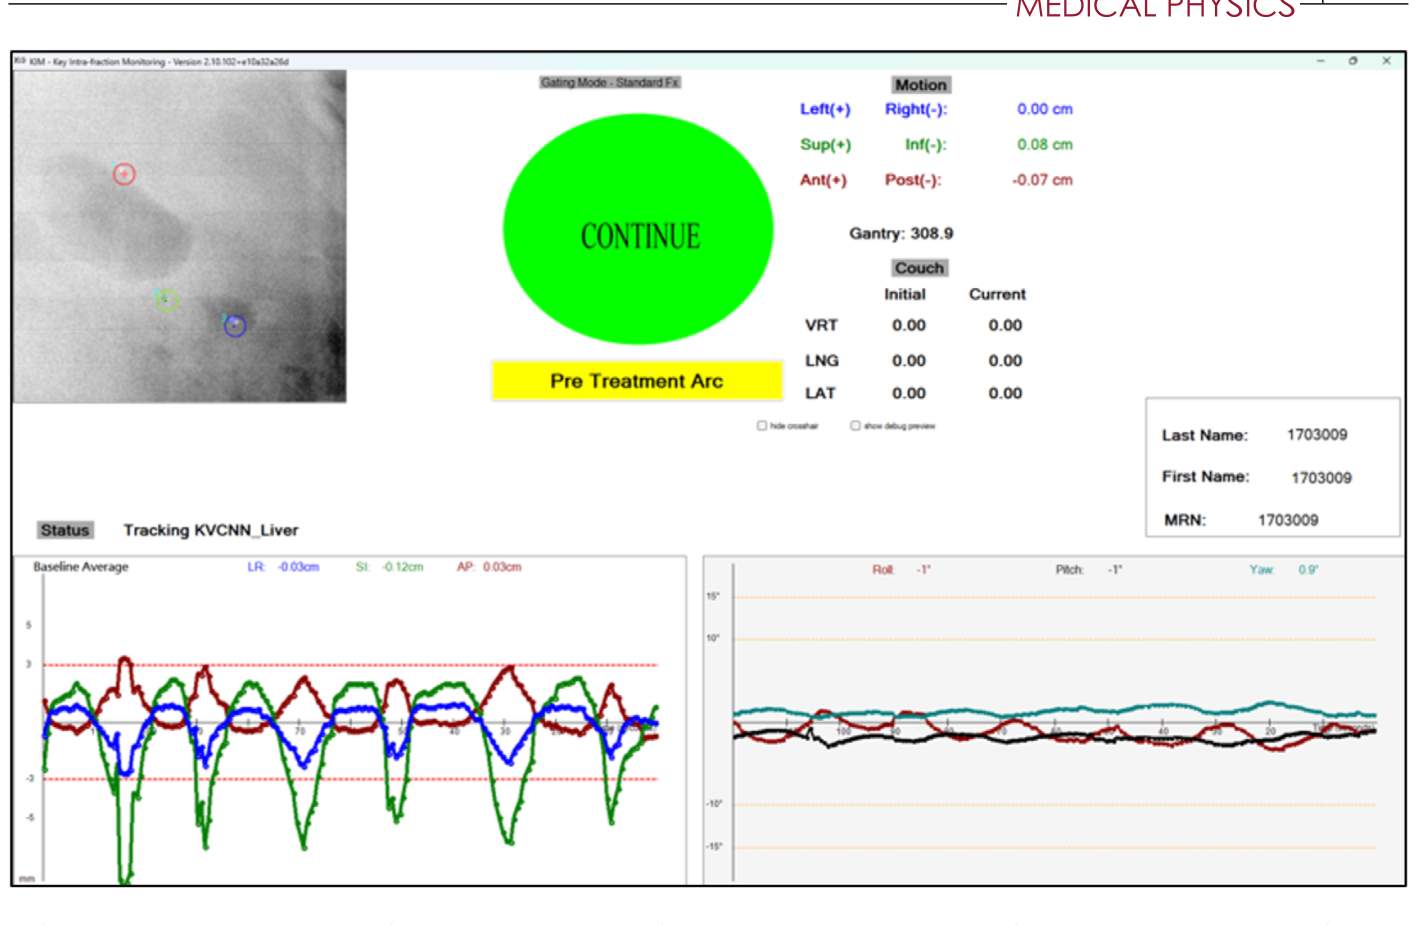The image size is (1417, 925).
Task: Click the kV x-ray image panel
Action: [x=180, y=236]
